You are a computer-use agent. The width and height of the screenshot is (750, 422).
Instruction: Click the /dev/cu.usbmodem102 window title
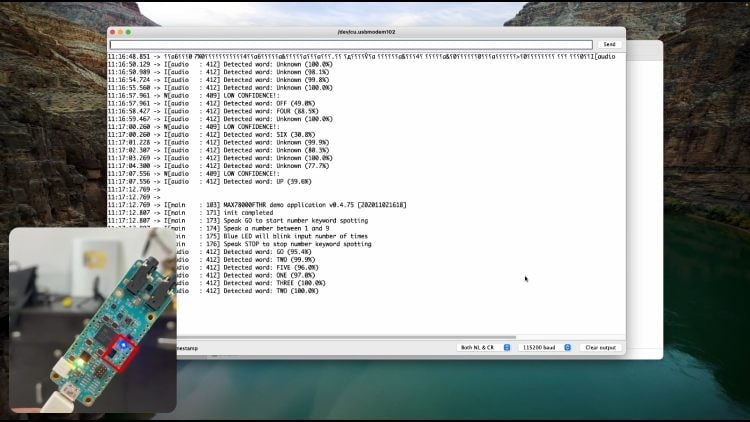click(x=366, y=32)
